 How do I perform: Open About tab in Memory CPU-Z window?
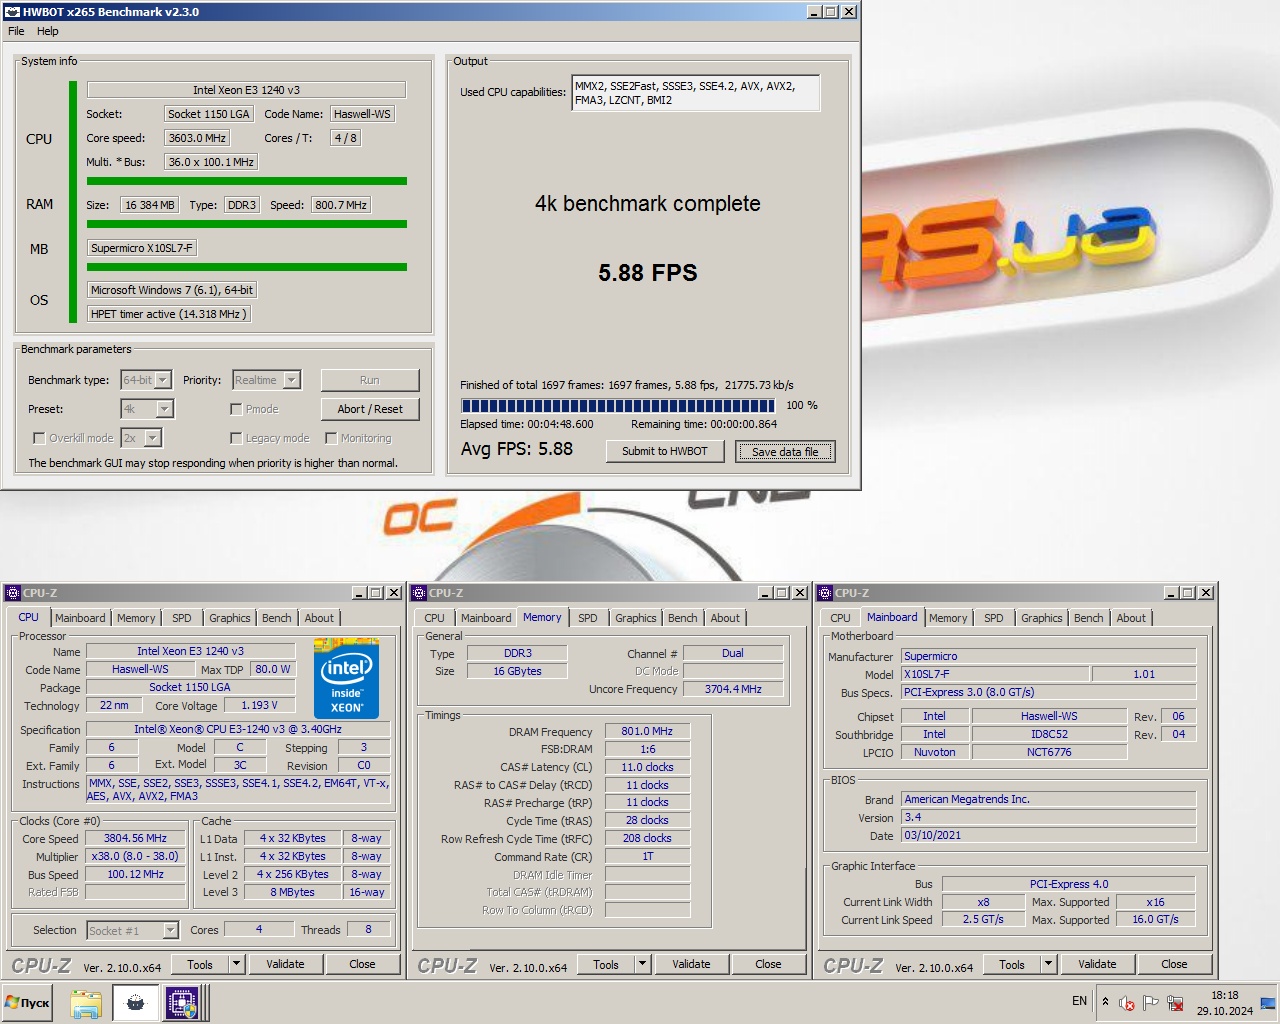725,618
